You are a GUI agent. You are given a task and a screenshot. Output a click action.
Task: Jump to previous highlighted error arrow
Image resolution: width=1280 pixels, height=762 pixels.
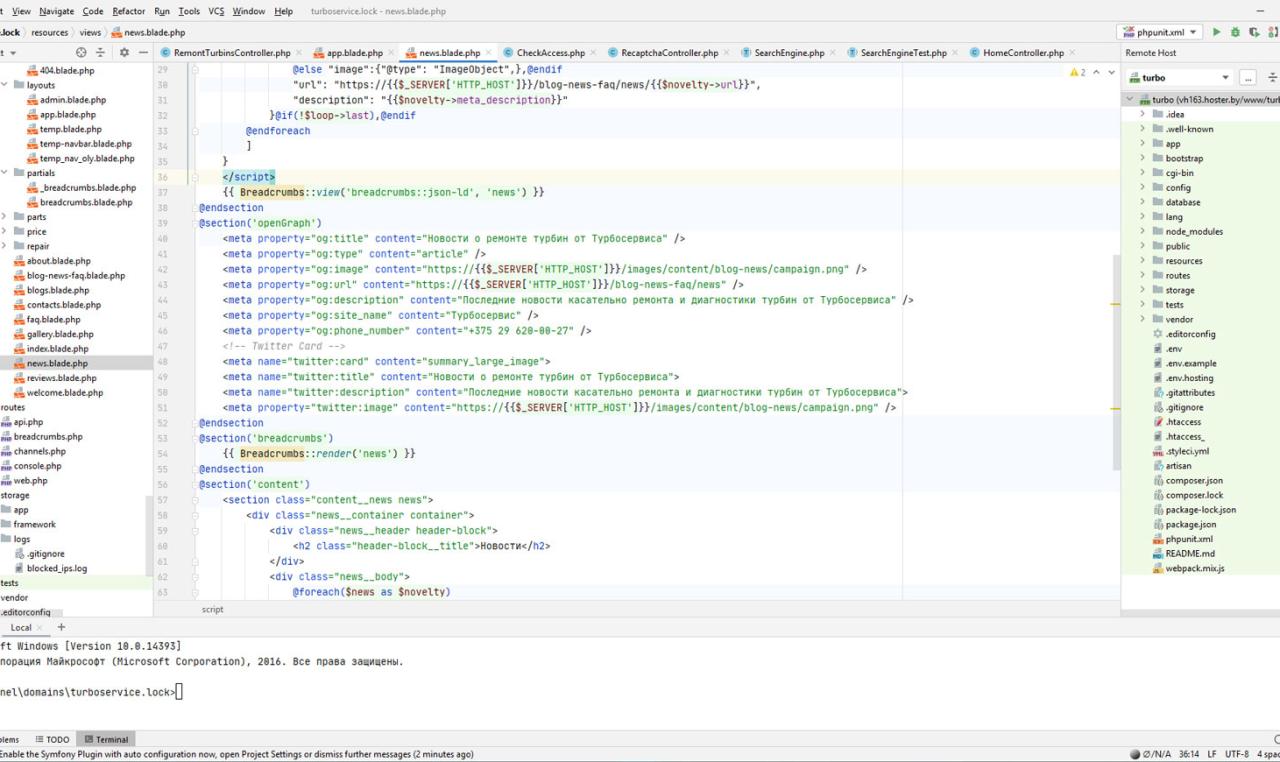click(1096, 72)
